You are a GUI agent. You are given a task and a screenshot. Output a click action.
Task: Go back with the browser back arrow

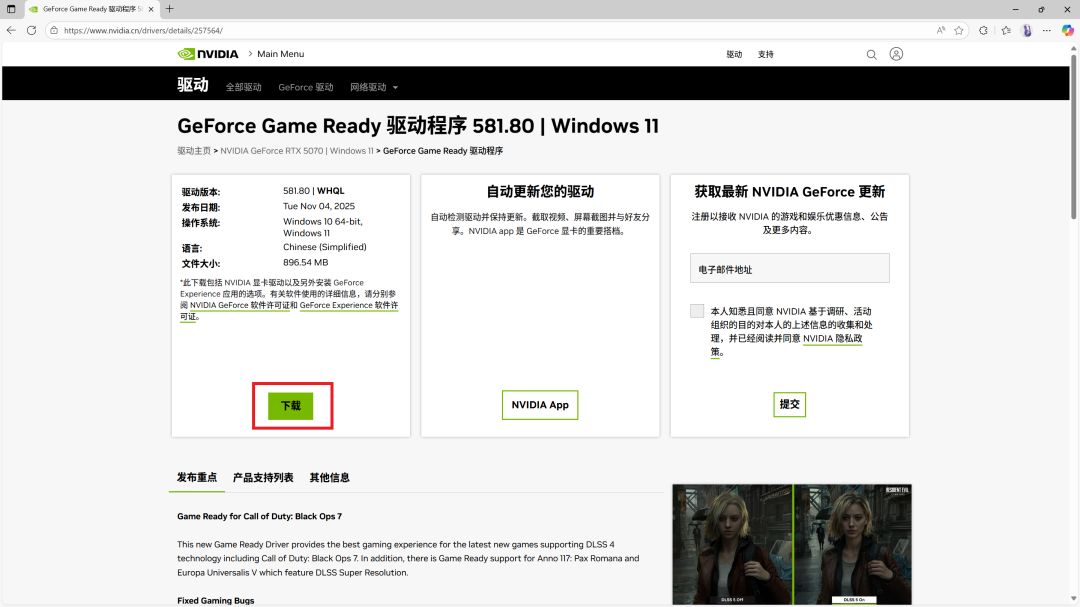point(11,30)
